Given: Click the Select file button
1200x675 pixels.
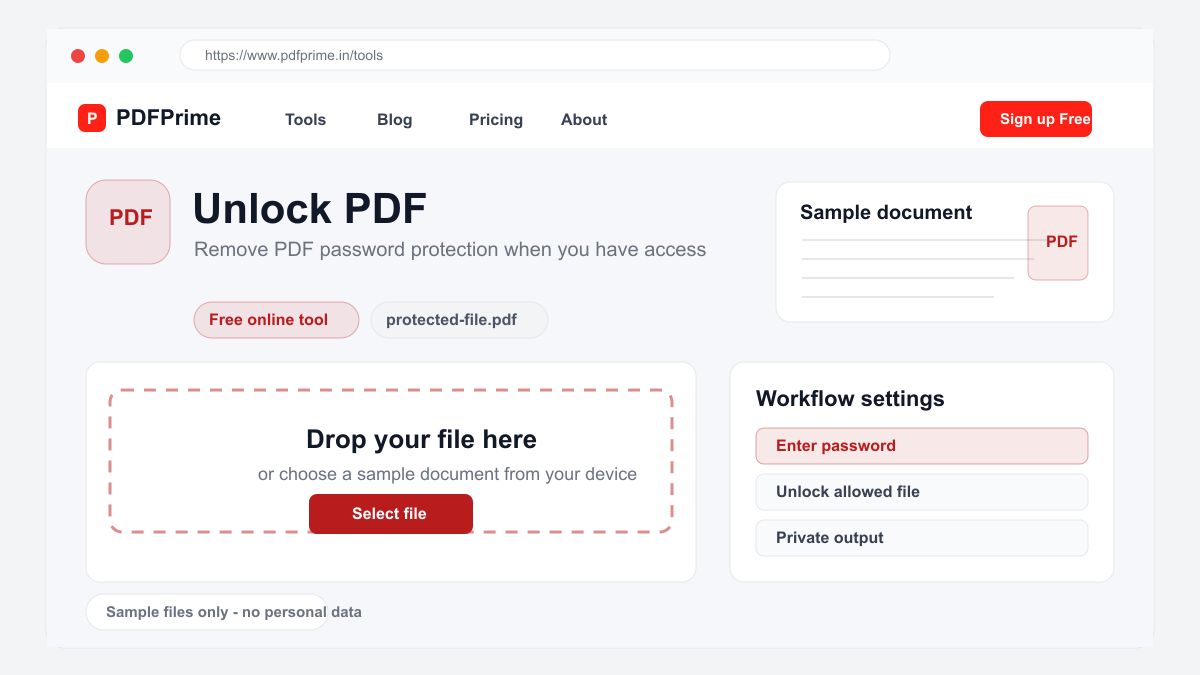Looking at the screenshot, I should click(391, 514).
